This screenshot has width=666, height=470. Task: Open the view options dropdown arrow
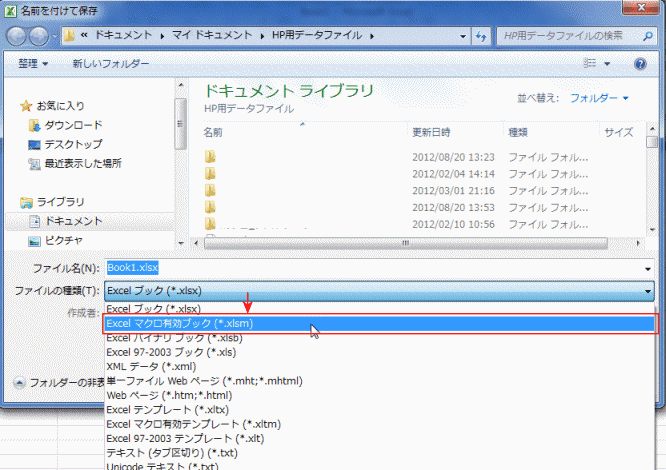(x=607, y=64)
